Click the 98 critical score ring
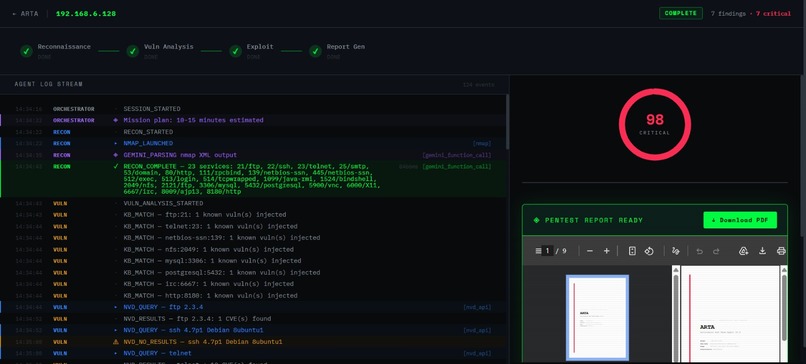Image resolution: width=806 pixels, height=364 pixels. [655, 124]
